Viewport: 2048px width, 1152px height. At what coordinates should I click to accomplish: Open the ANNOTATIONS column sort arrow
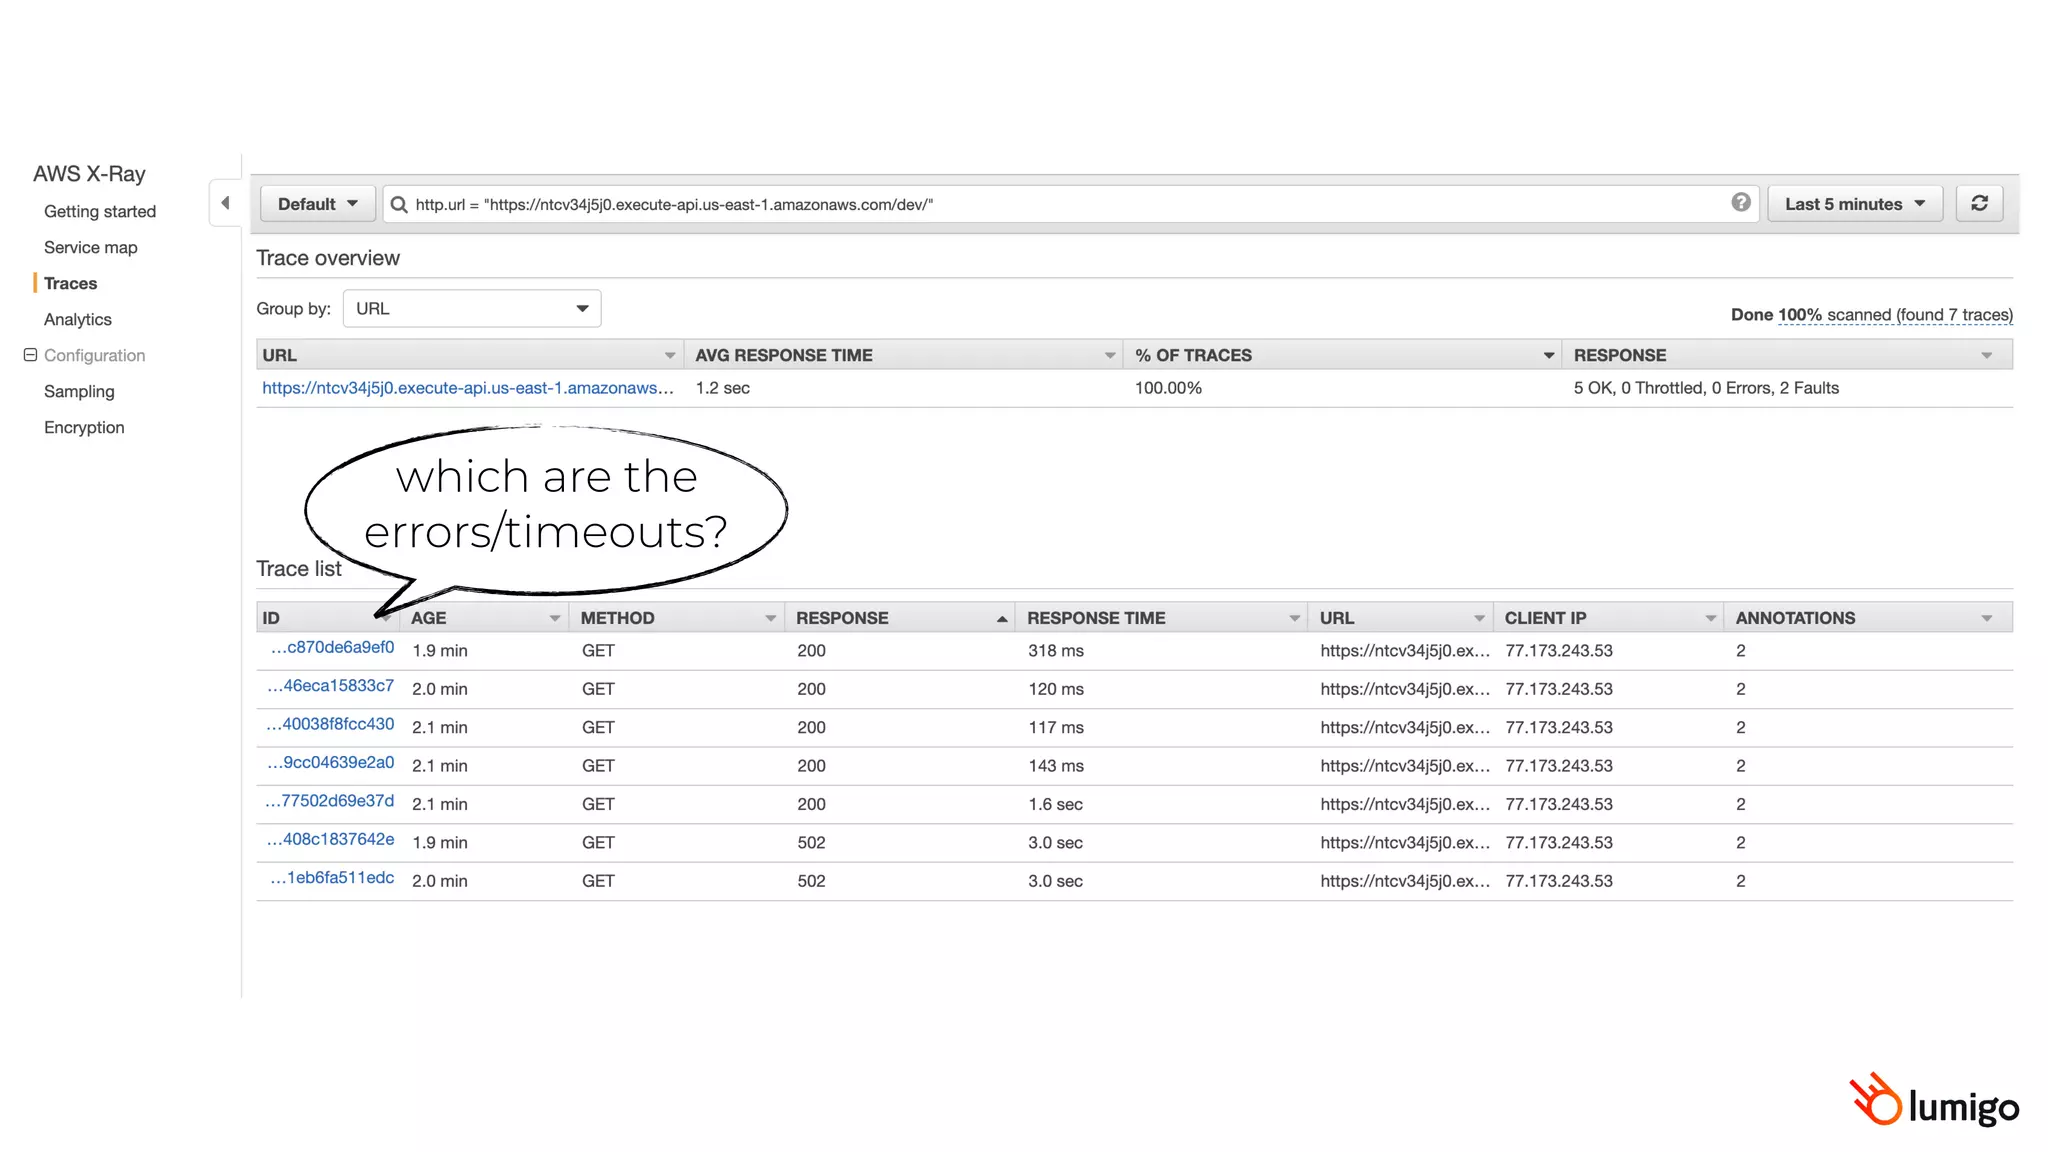pos(1986,619)
